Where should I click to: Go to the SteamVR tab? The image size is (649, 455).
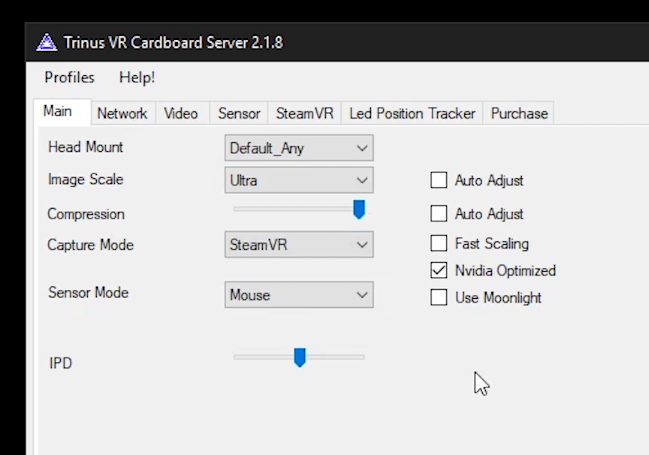pos(305,113)
